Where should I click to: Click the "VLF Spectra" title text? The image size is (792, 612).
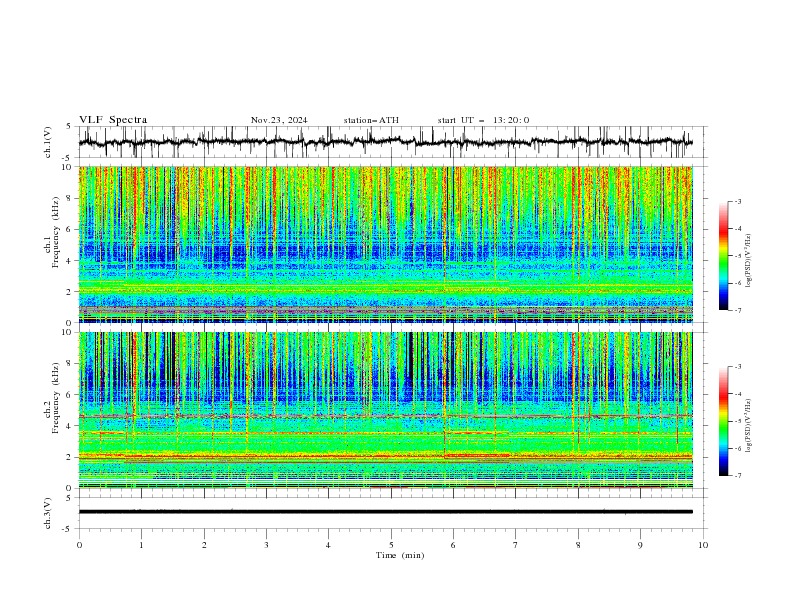tap(113, 120)
